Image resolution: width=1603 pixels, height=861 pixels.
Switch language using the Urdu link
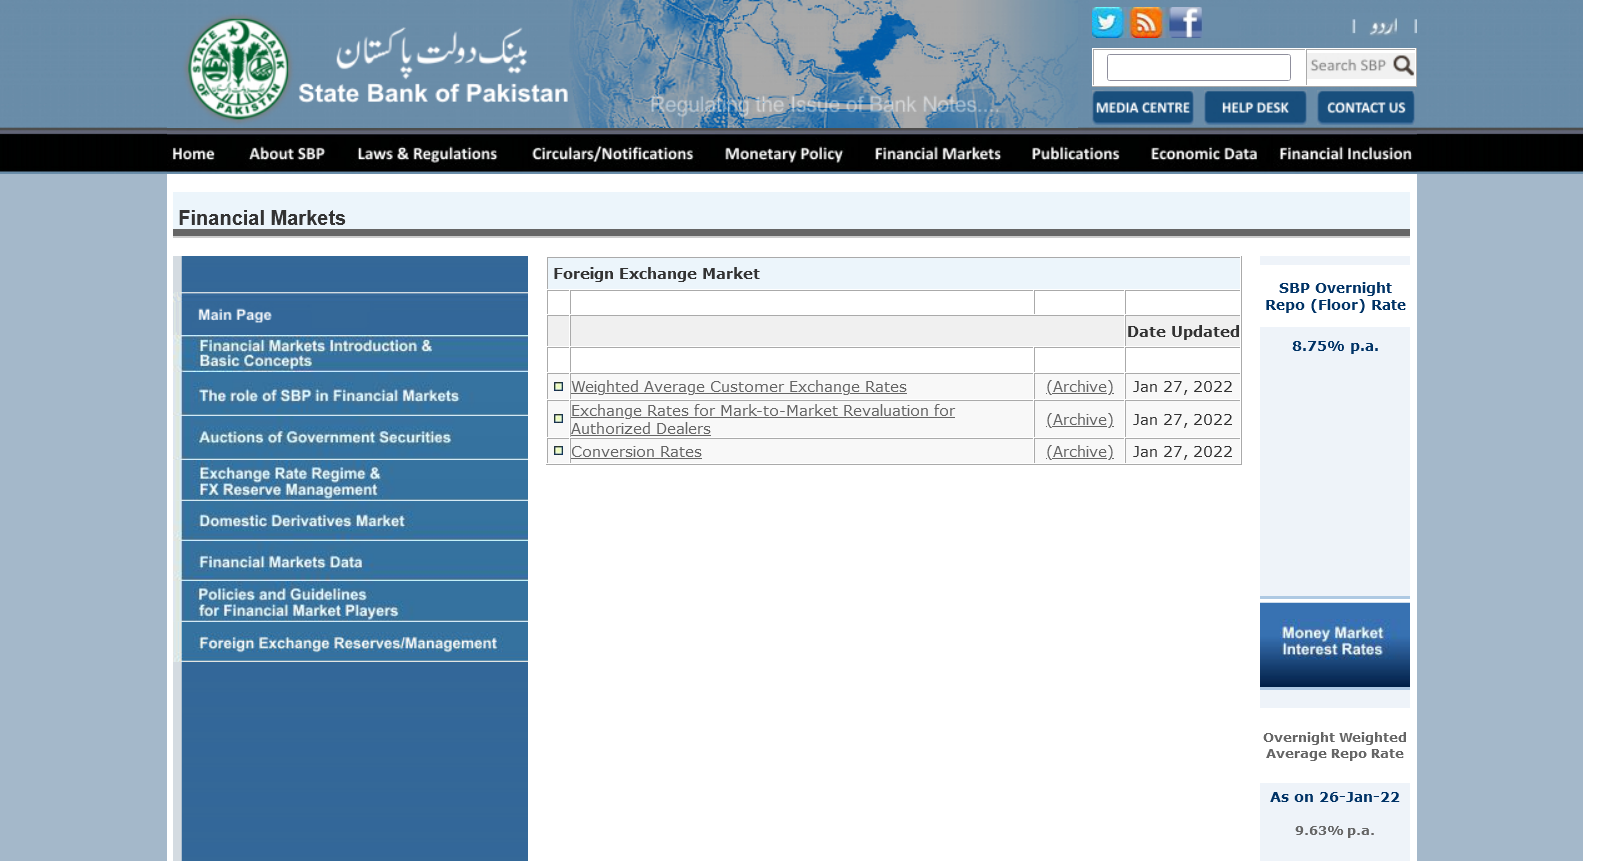coord(1384,26)
